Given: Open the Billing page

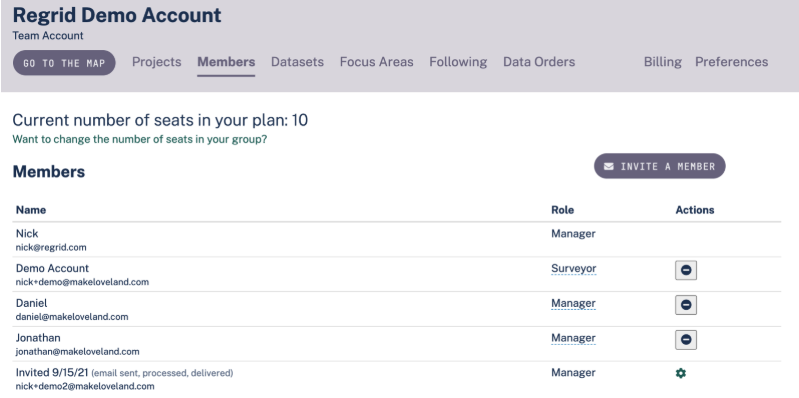Looking at the screenshot, I should pos(662,62).
